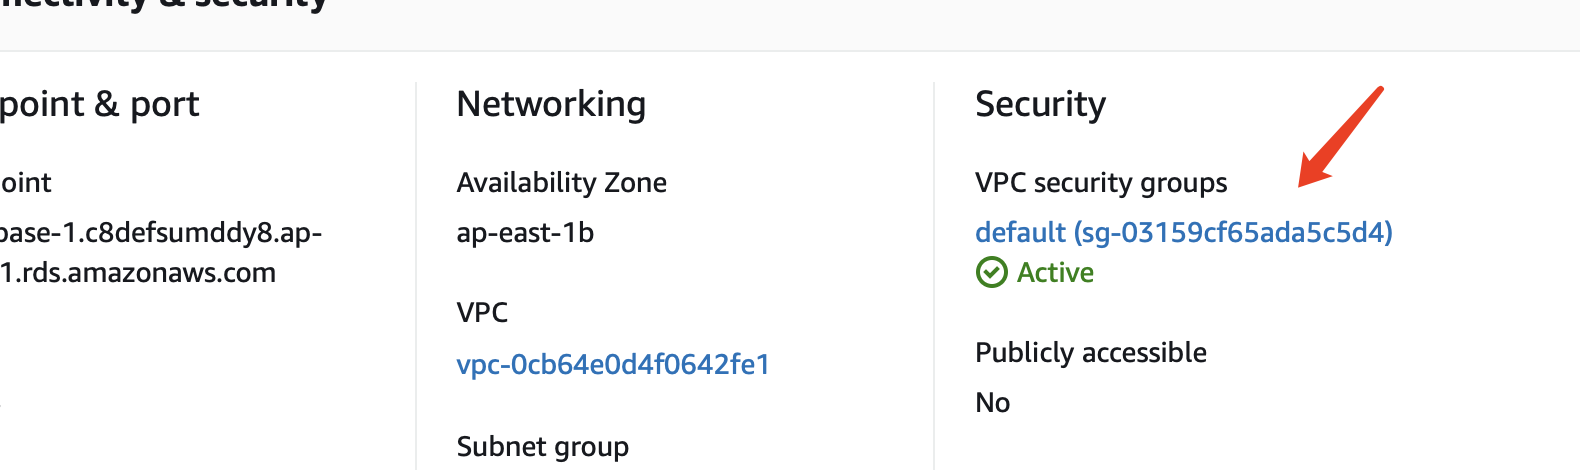Click the Subnet group label
1580x470 pixels.
pyautogui.click(x=542, y=446)
